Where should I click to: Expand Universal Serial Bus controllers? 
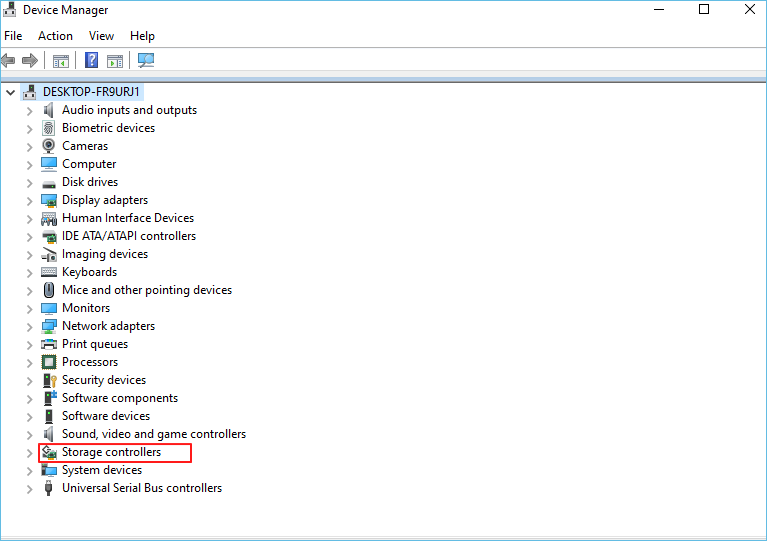(29, 489)
